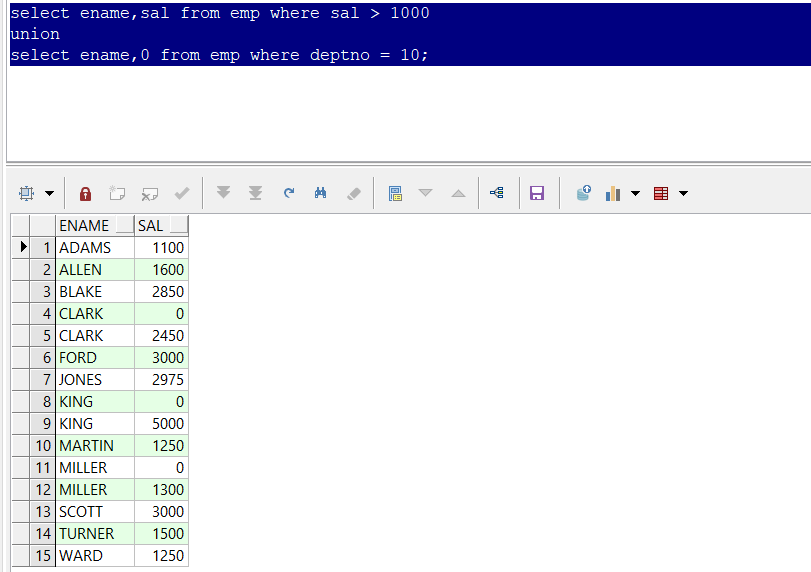This screenshot has width=811, height=572.
Task: Click the salary value 2850
Action: 161,292
